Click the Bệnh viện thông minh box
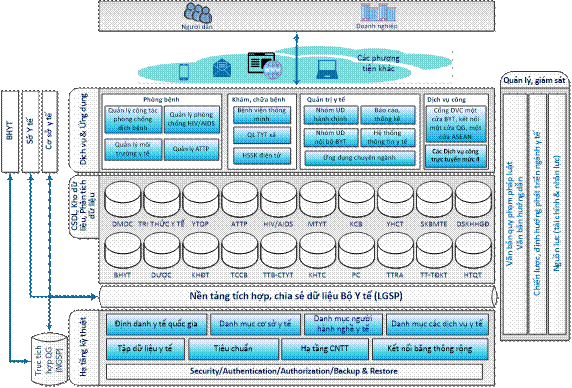Image resolution: width=572 pixels, height=388 pixels. click(x=262, y=115)
